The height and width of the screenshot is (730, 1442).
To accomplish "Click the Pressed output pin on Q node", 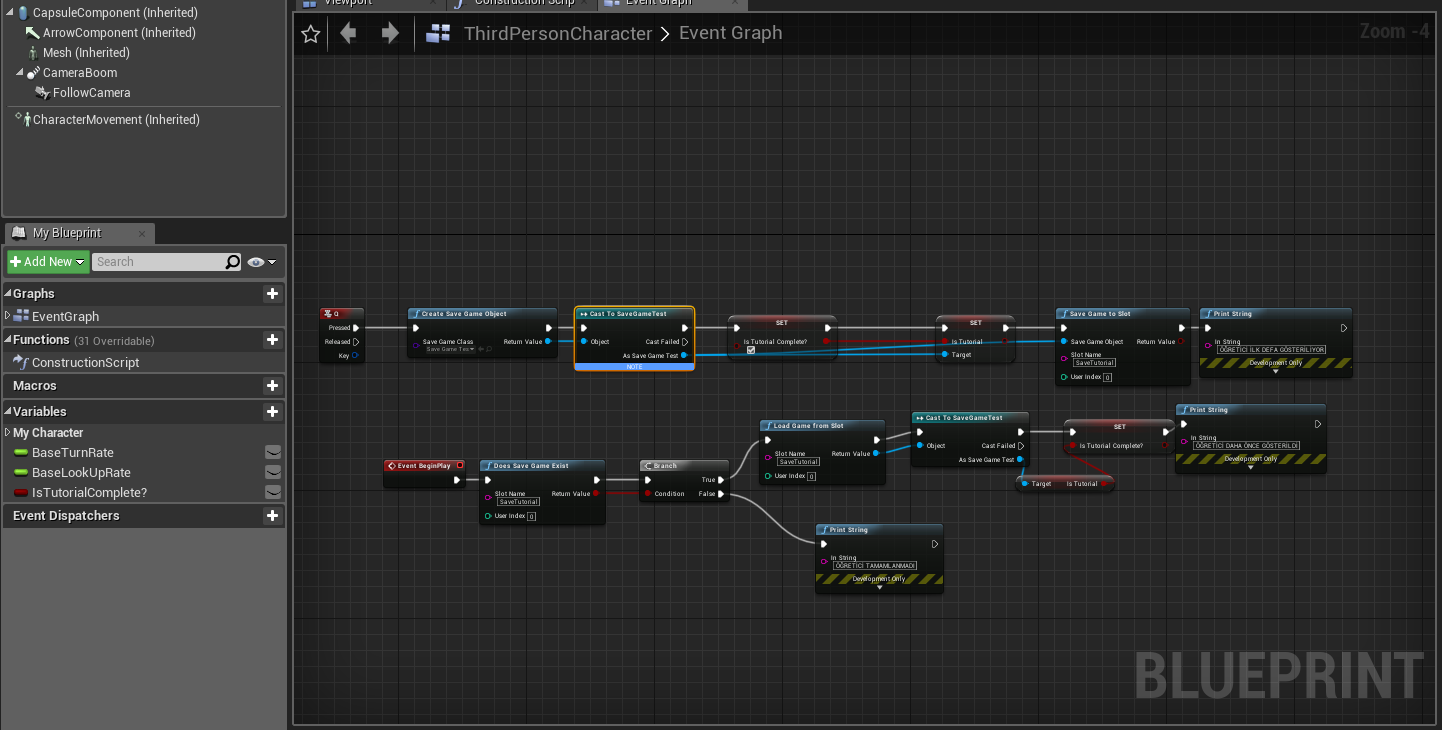I will [x=356, y=328].
